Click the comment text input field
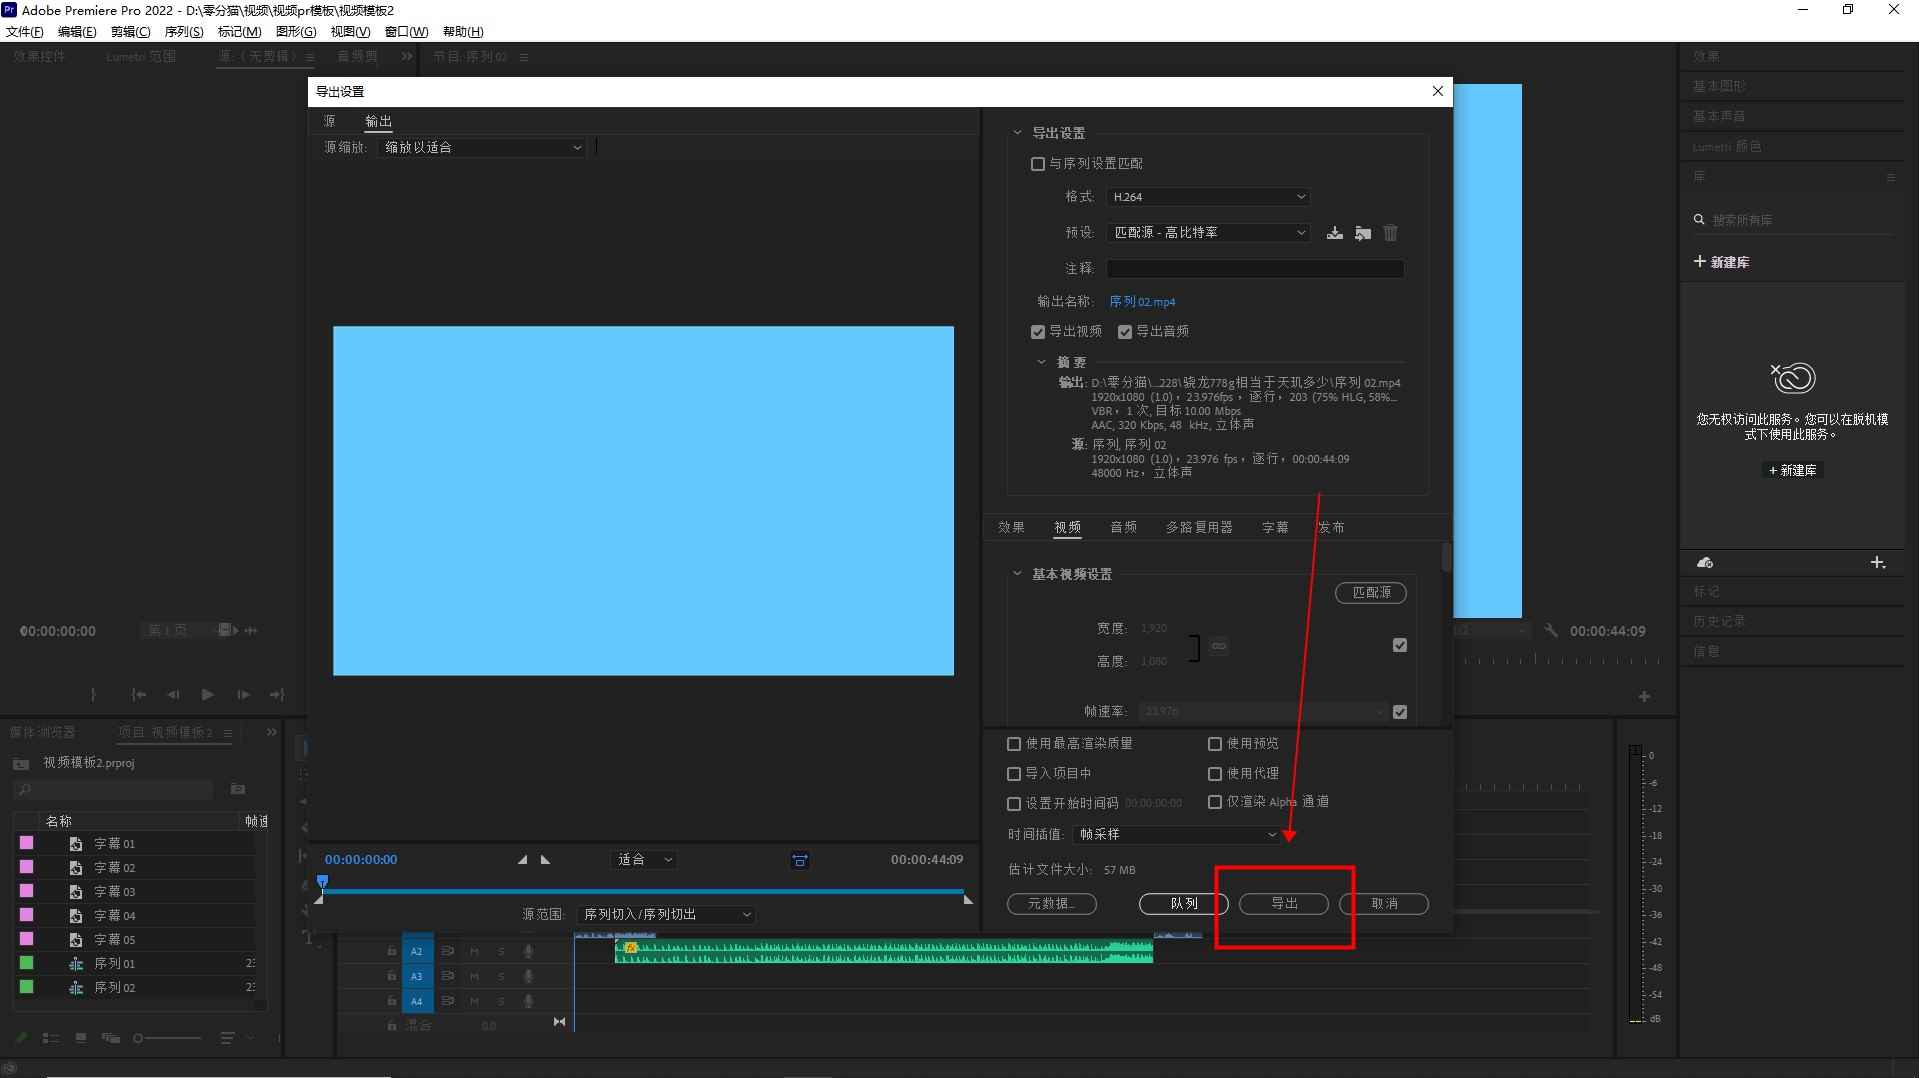The width and height of the screenshot is (1919, 1078). point(1254,269)
